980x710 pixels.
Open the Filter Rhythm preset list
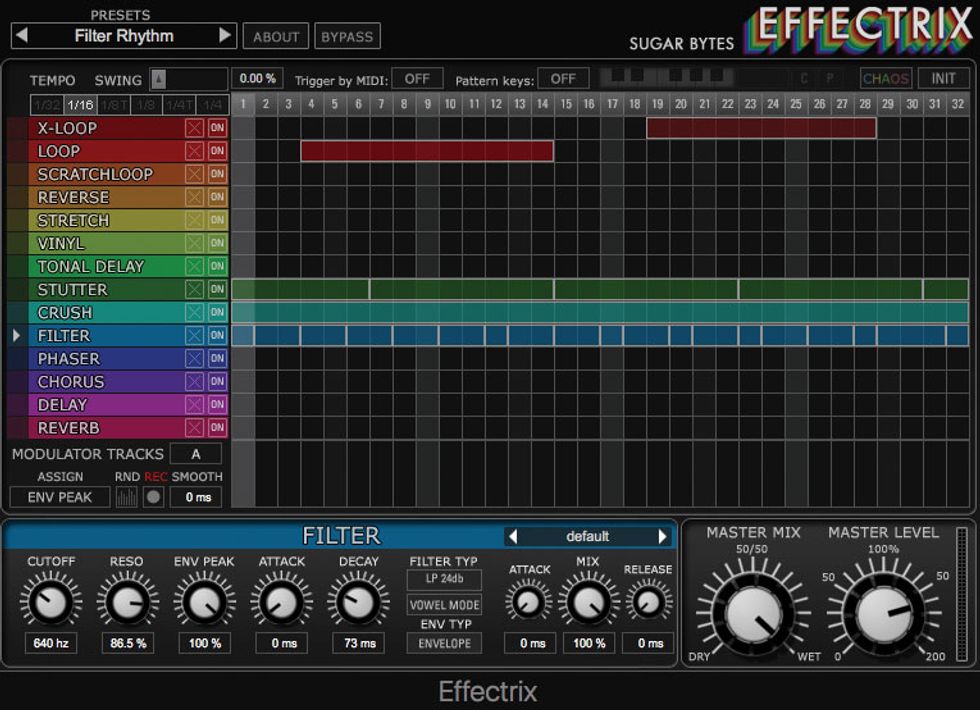(124, 36)
